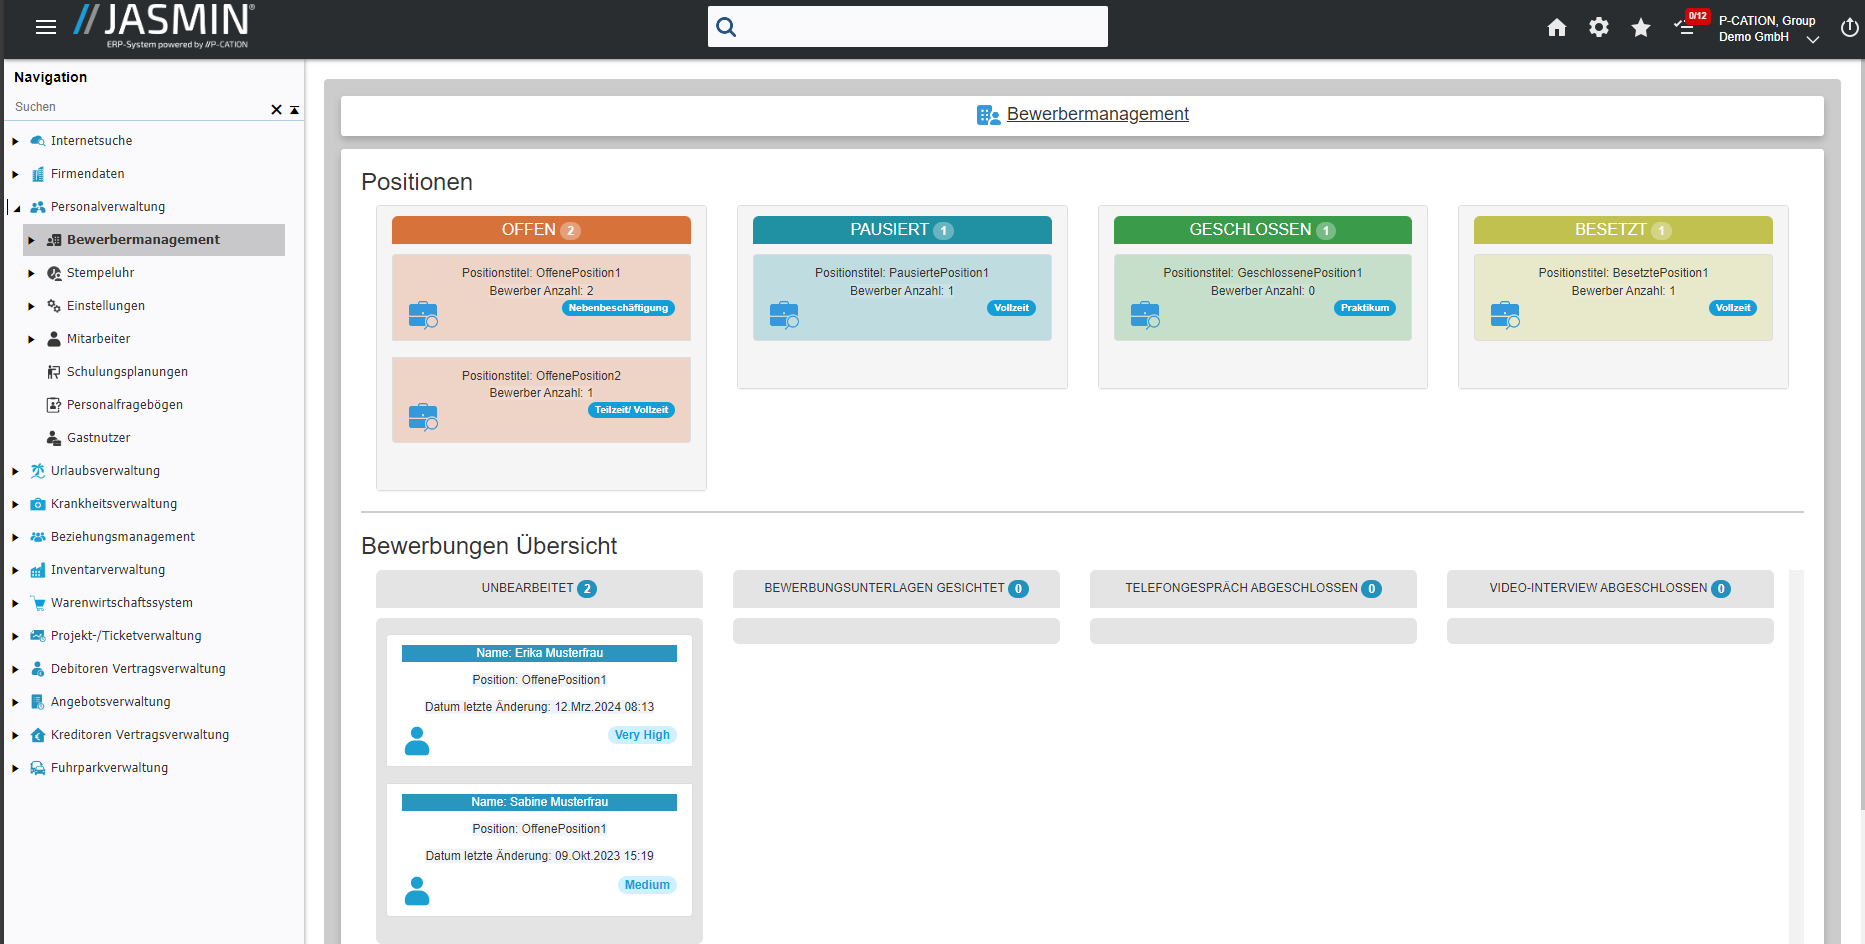
Task: Expand the Urlaubsverwaltung tree node
Action: coord(15,471)
